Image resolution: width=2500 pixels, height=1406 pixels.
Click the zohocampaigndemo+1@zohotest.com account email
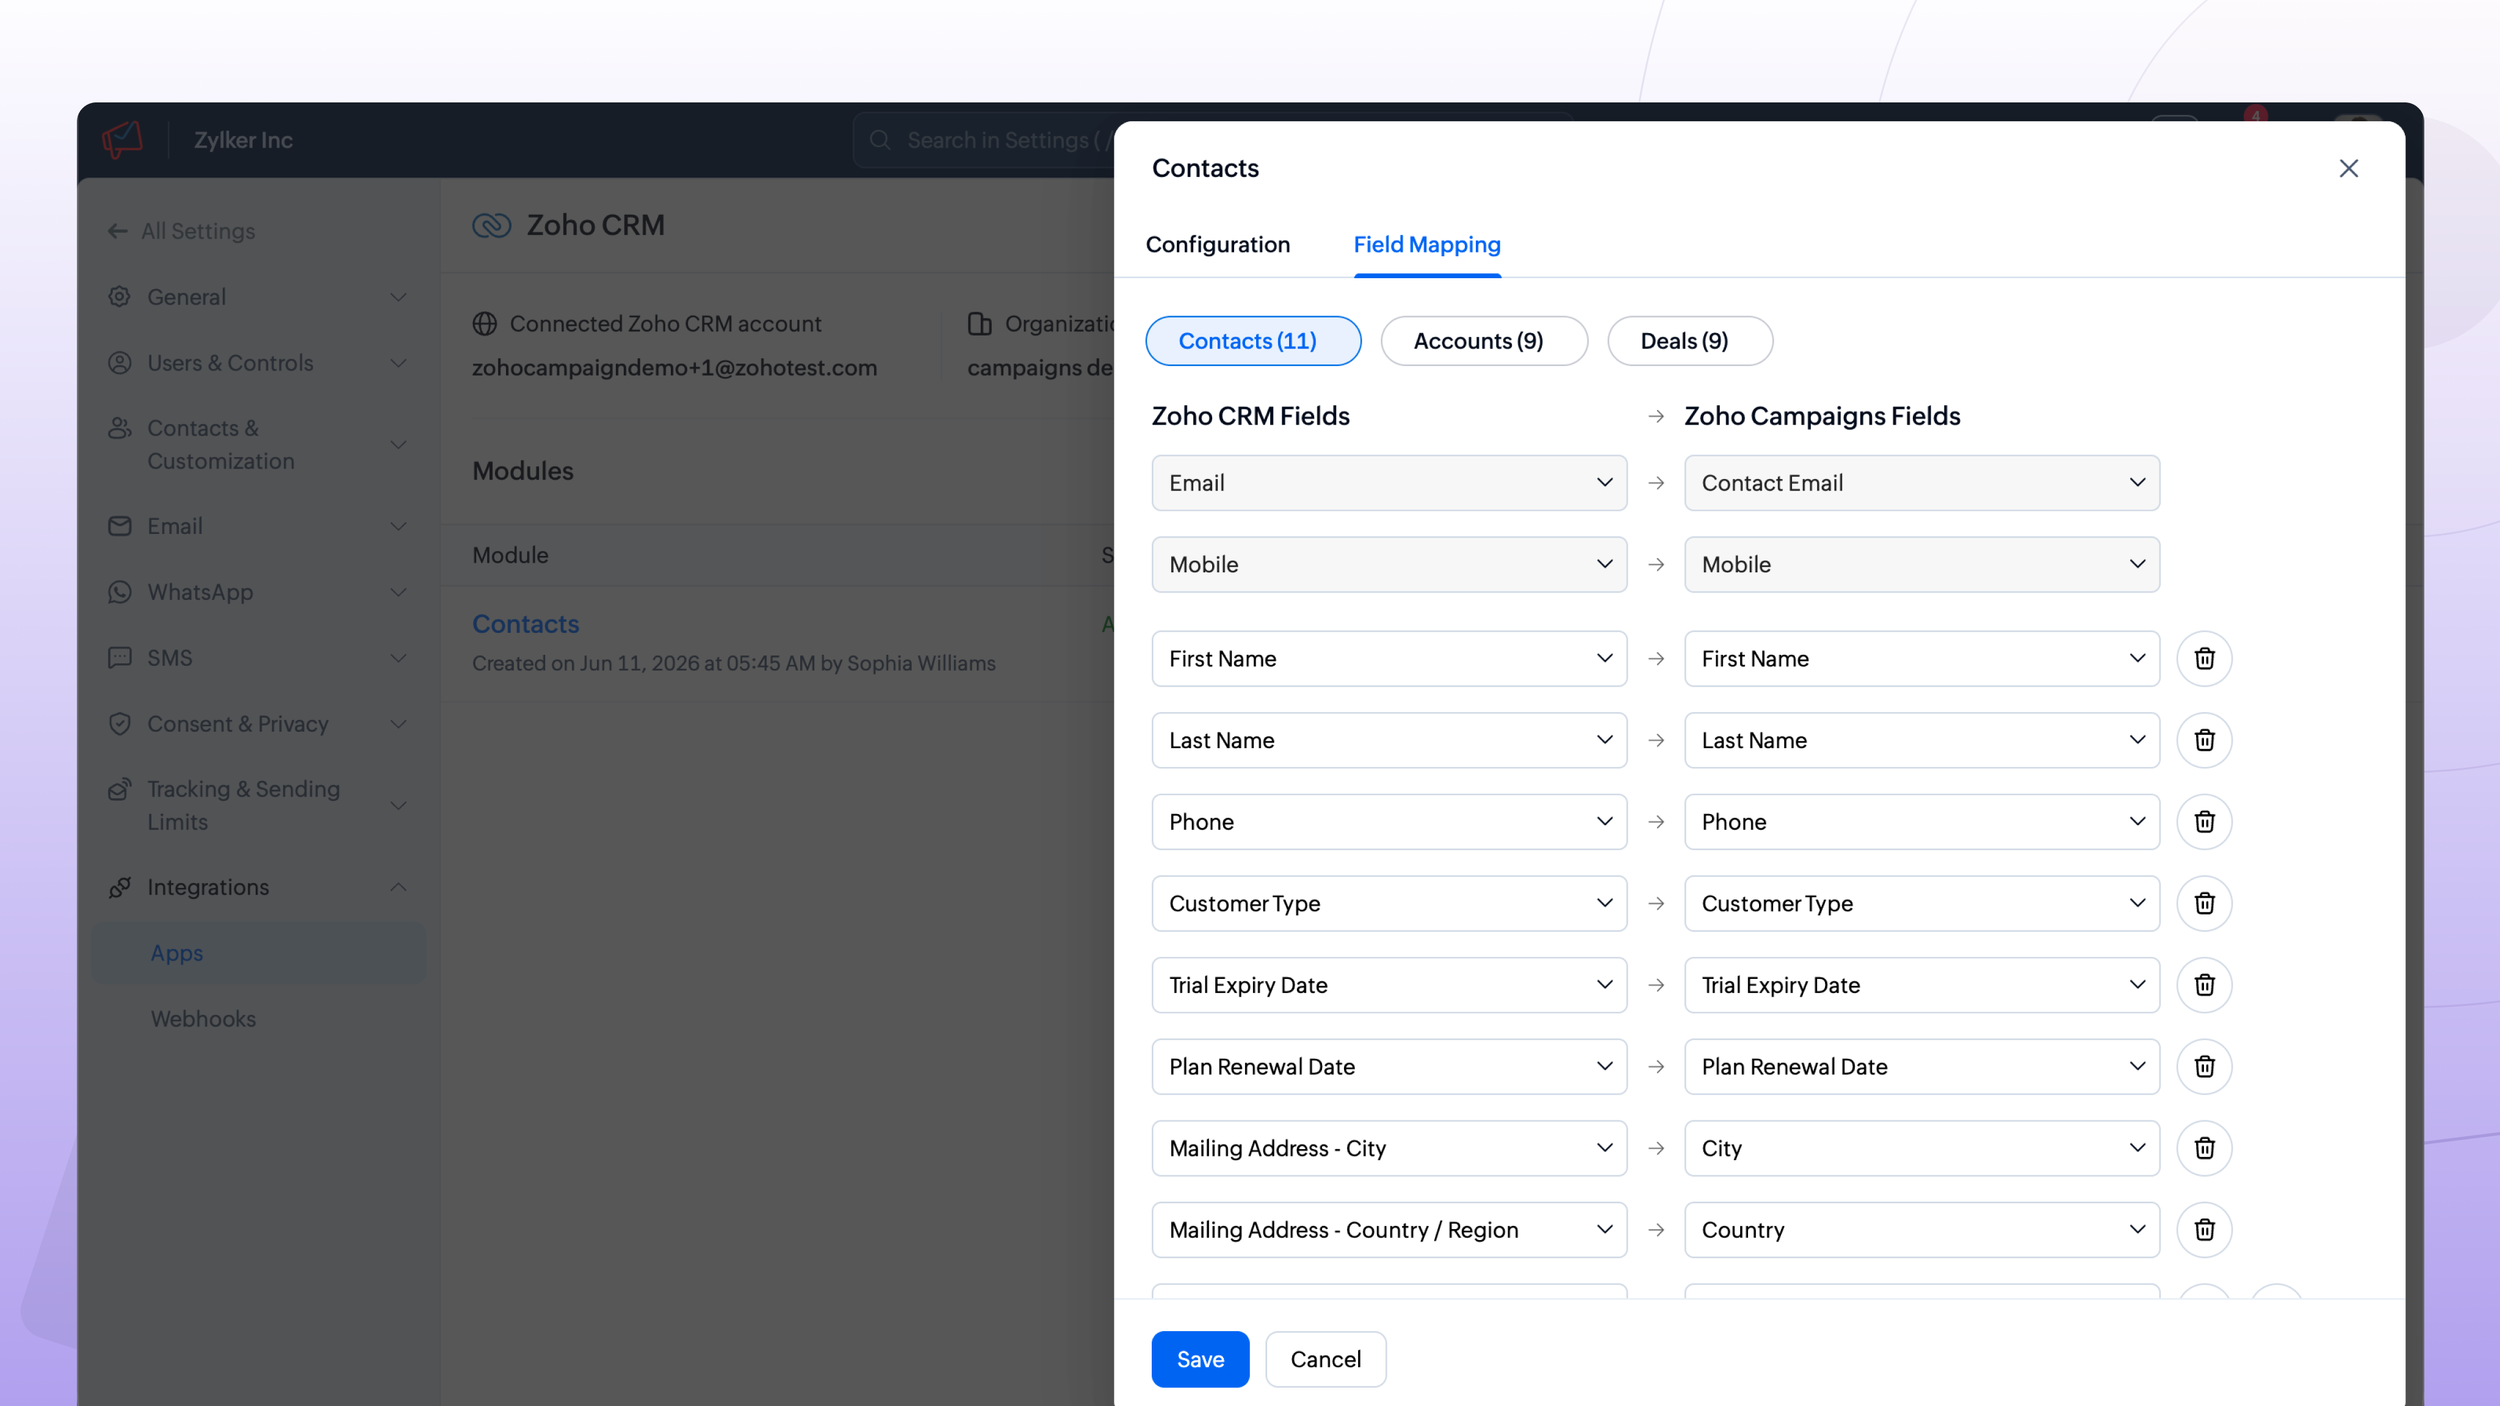674,368
